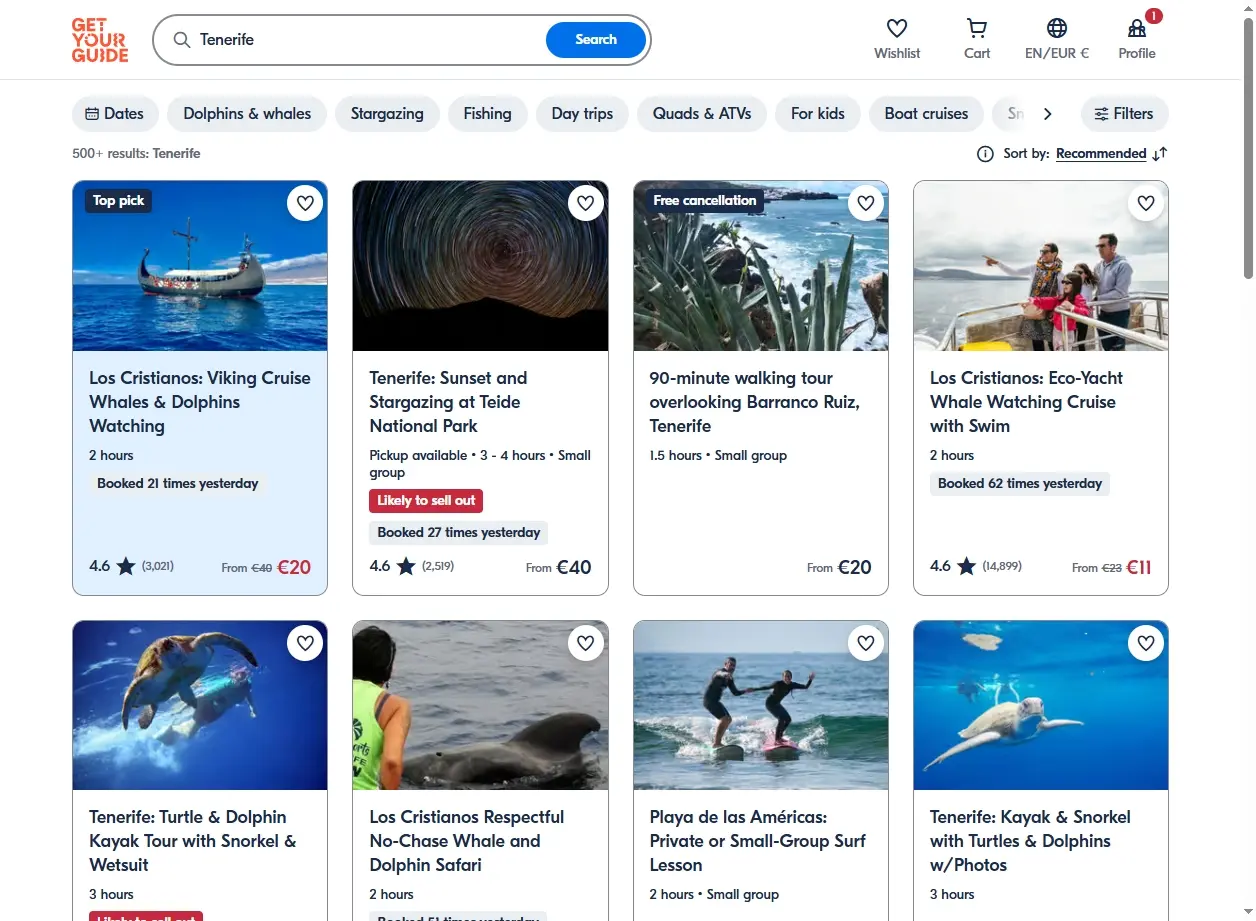Image resolution: width=1256 pixels, height=921 pixels.
Task: Open Tenerife: Sunset and Stargazing title
Action: 448,402
